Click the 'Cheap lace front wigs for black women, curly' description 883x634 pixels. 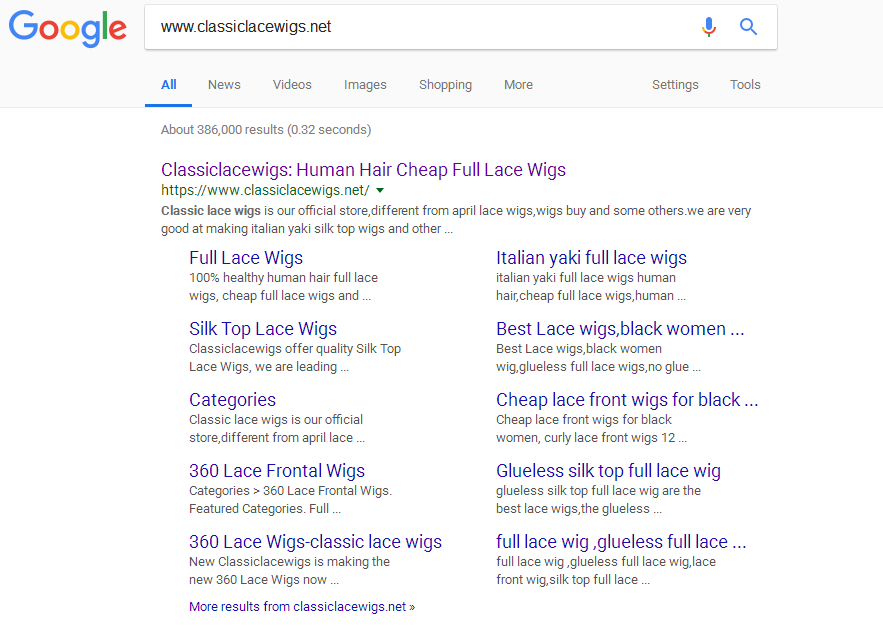(591, 428)
